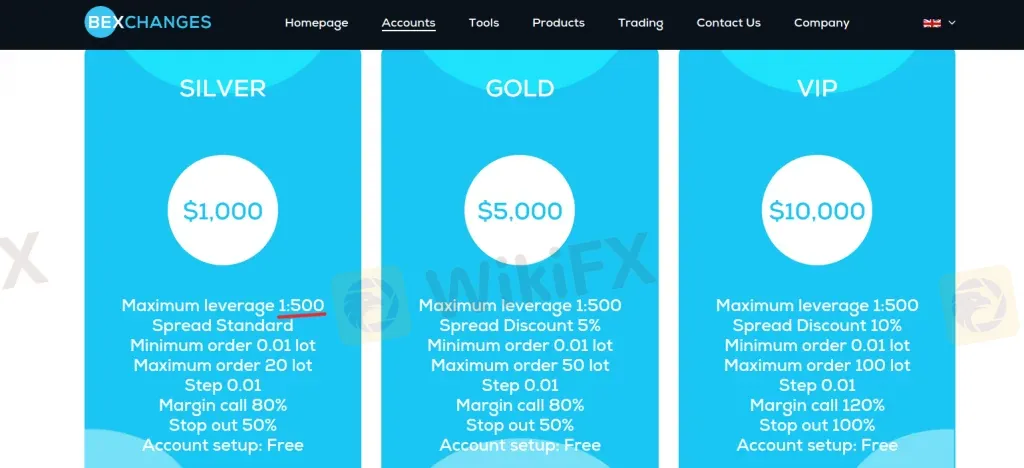Screen dimensions: 1024x468
Task: Open the Accounts menu
Action: 408,23
